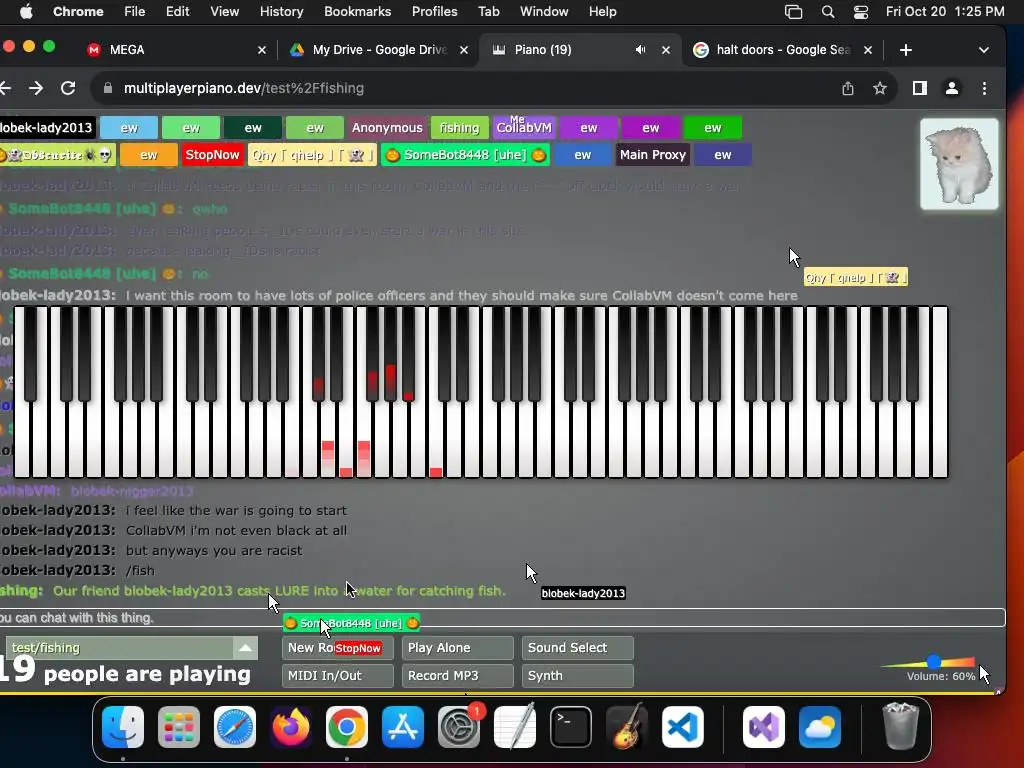Click the Record MP3 button
This screenshot has height=768, width=1024.
point(457,676)
